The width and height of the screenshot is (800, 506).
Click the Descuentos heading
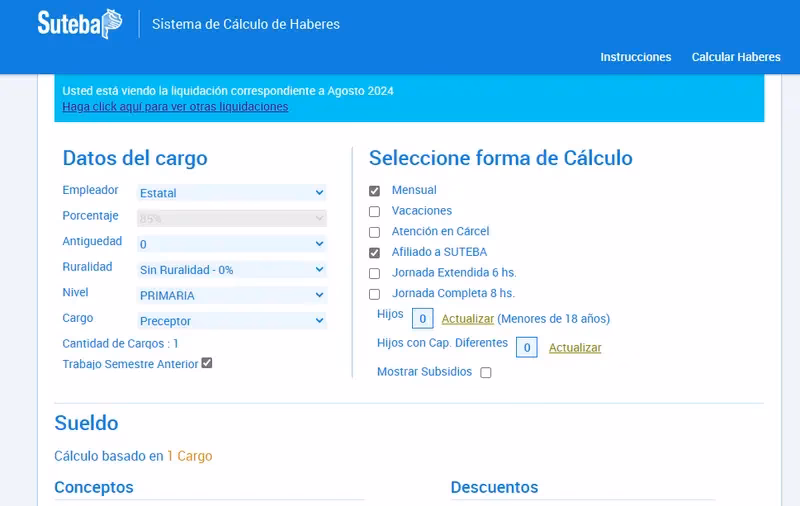pos(494,487)
